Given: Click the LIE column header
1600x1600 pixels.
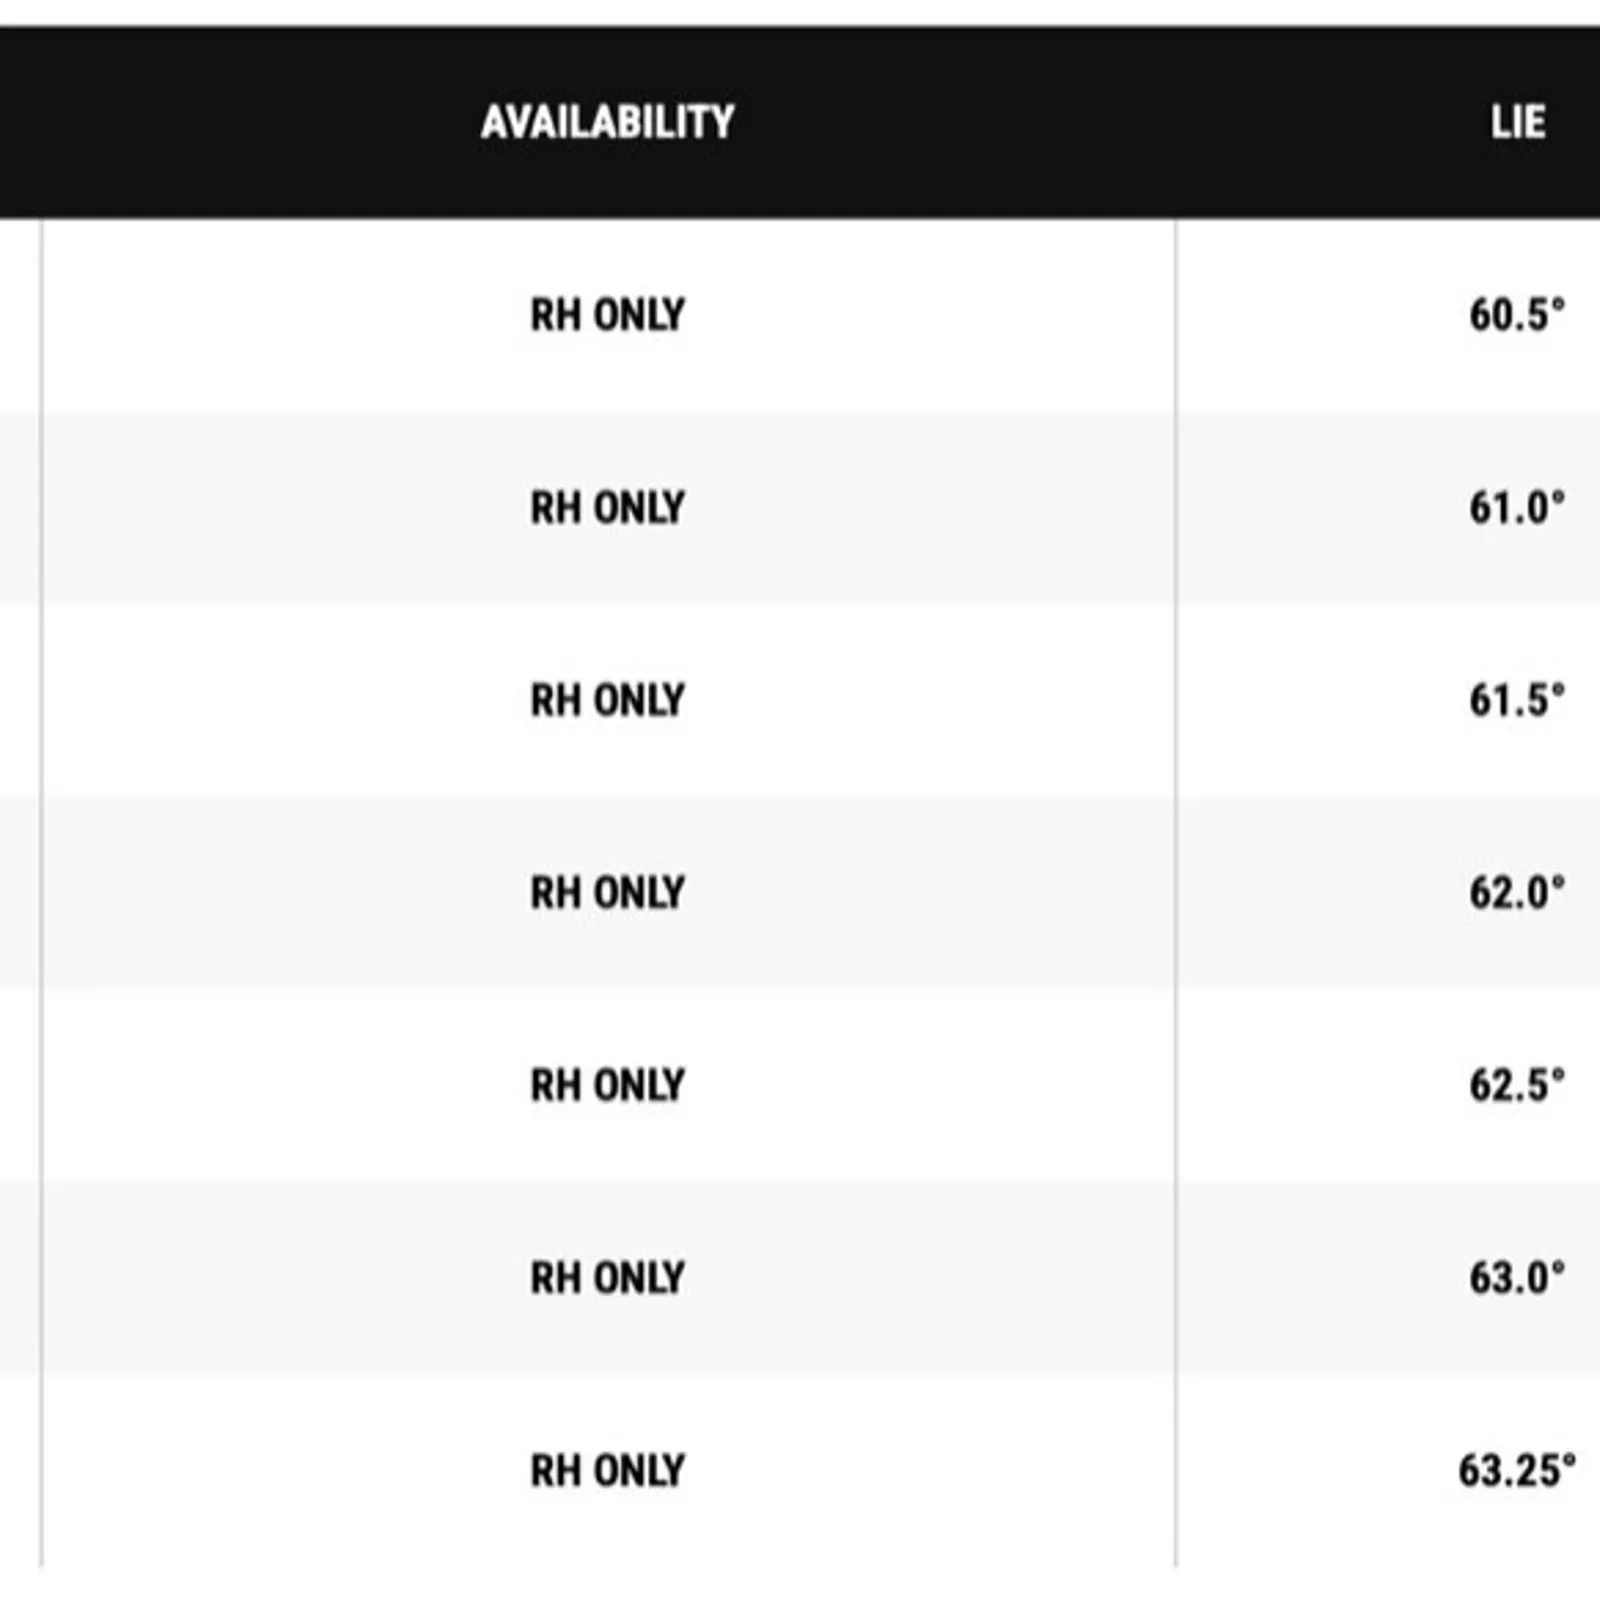Looking at the screenshot, I should pos(1517,122).
